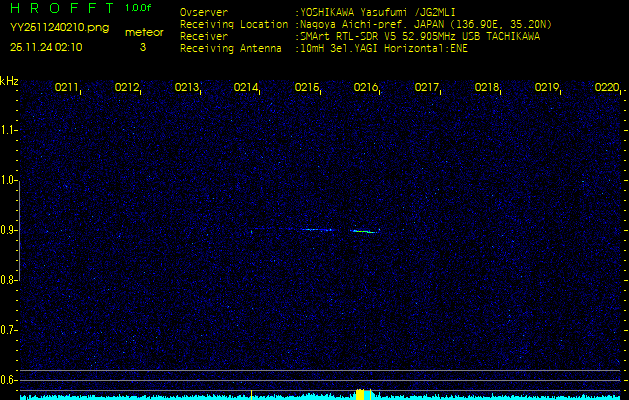Click the HROFFT title text
Viewport: 629px width, 400px height.
[59, 8]
